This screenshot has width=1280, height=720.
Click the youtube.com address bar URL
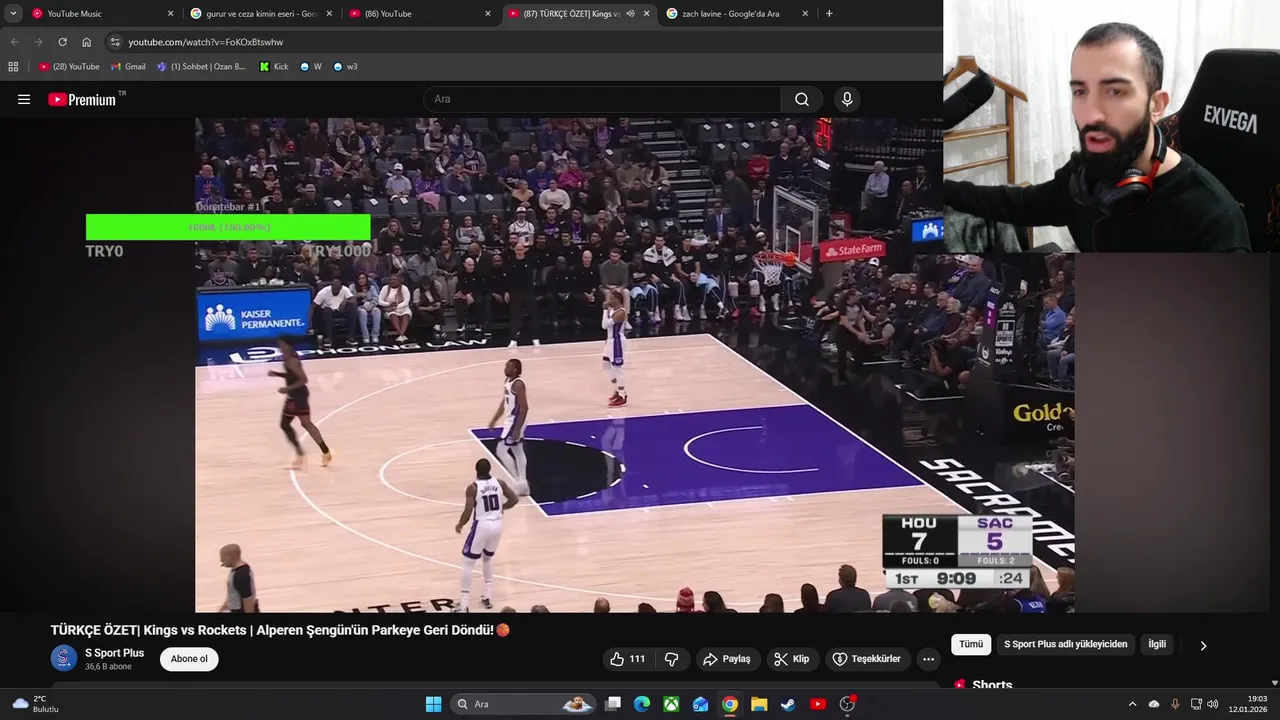[x=205, y=42]
